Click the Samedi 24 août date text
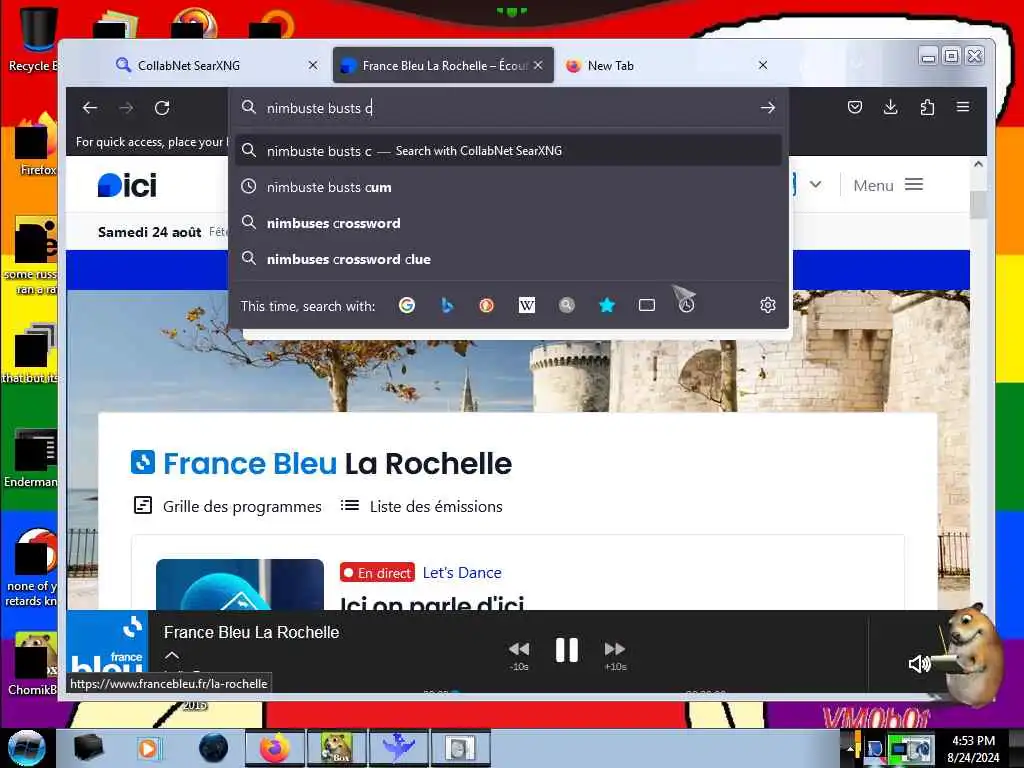The height and width of the screenshot is (768, 1024). [x=150, y=232]
